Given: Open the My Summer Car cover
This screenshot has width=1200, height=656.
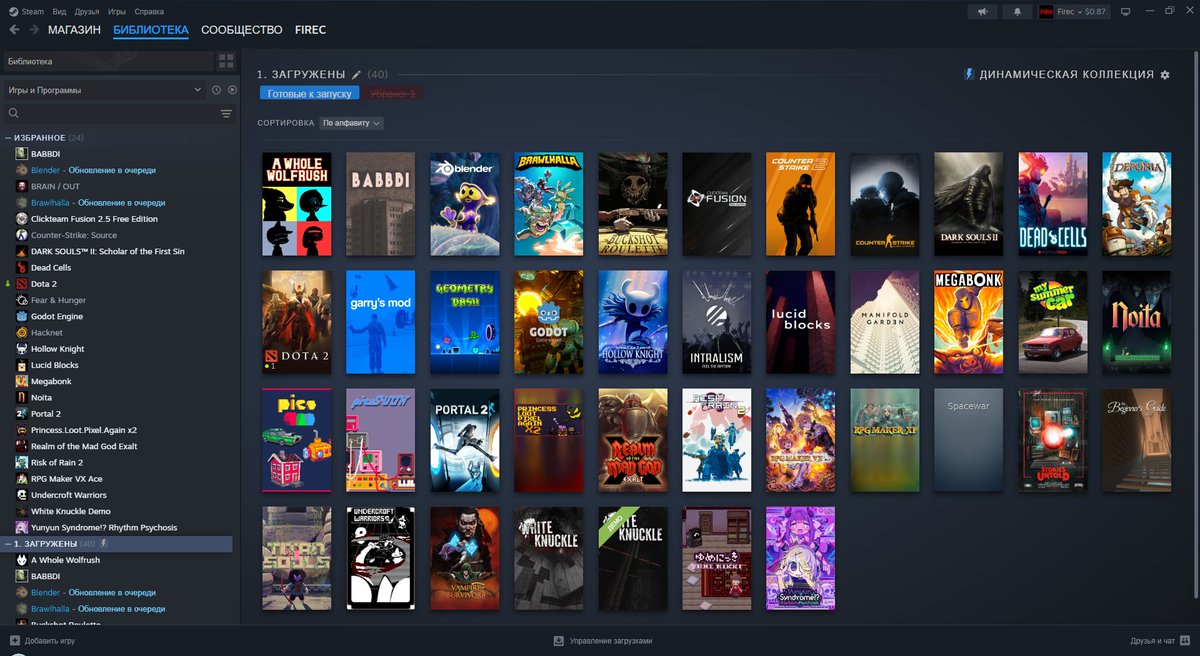Looking at the screenshot, I should (x=1053, y=322).
